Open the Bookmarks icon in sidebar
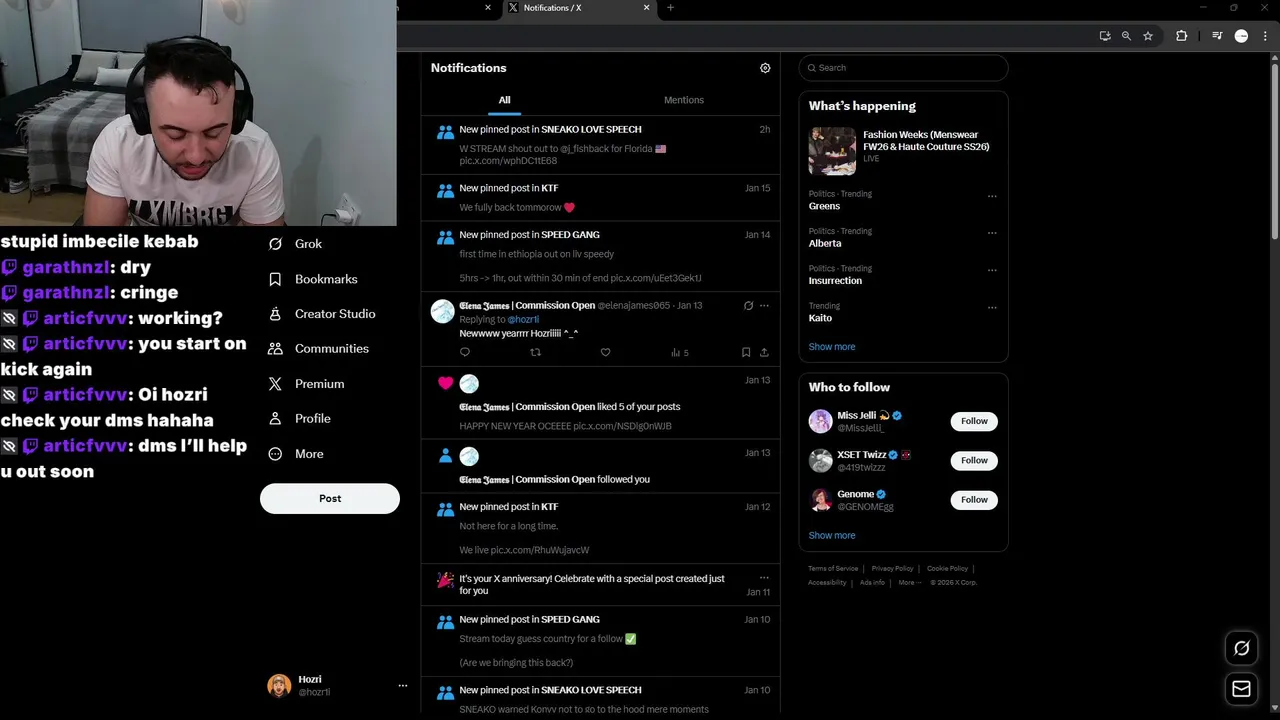Viewport: 1280px width, 720px height. click(x=276, y=279)
